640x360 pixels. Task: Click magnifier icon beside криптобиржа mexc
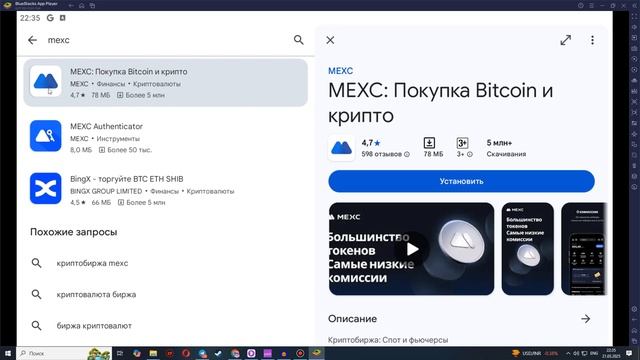(x=36, y=263)
